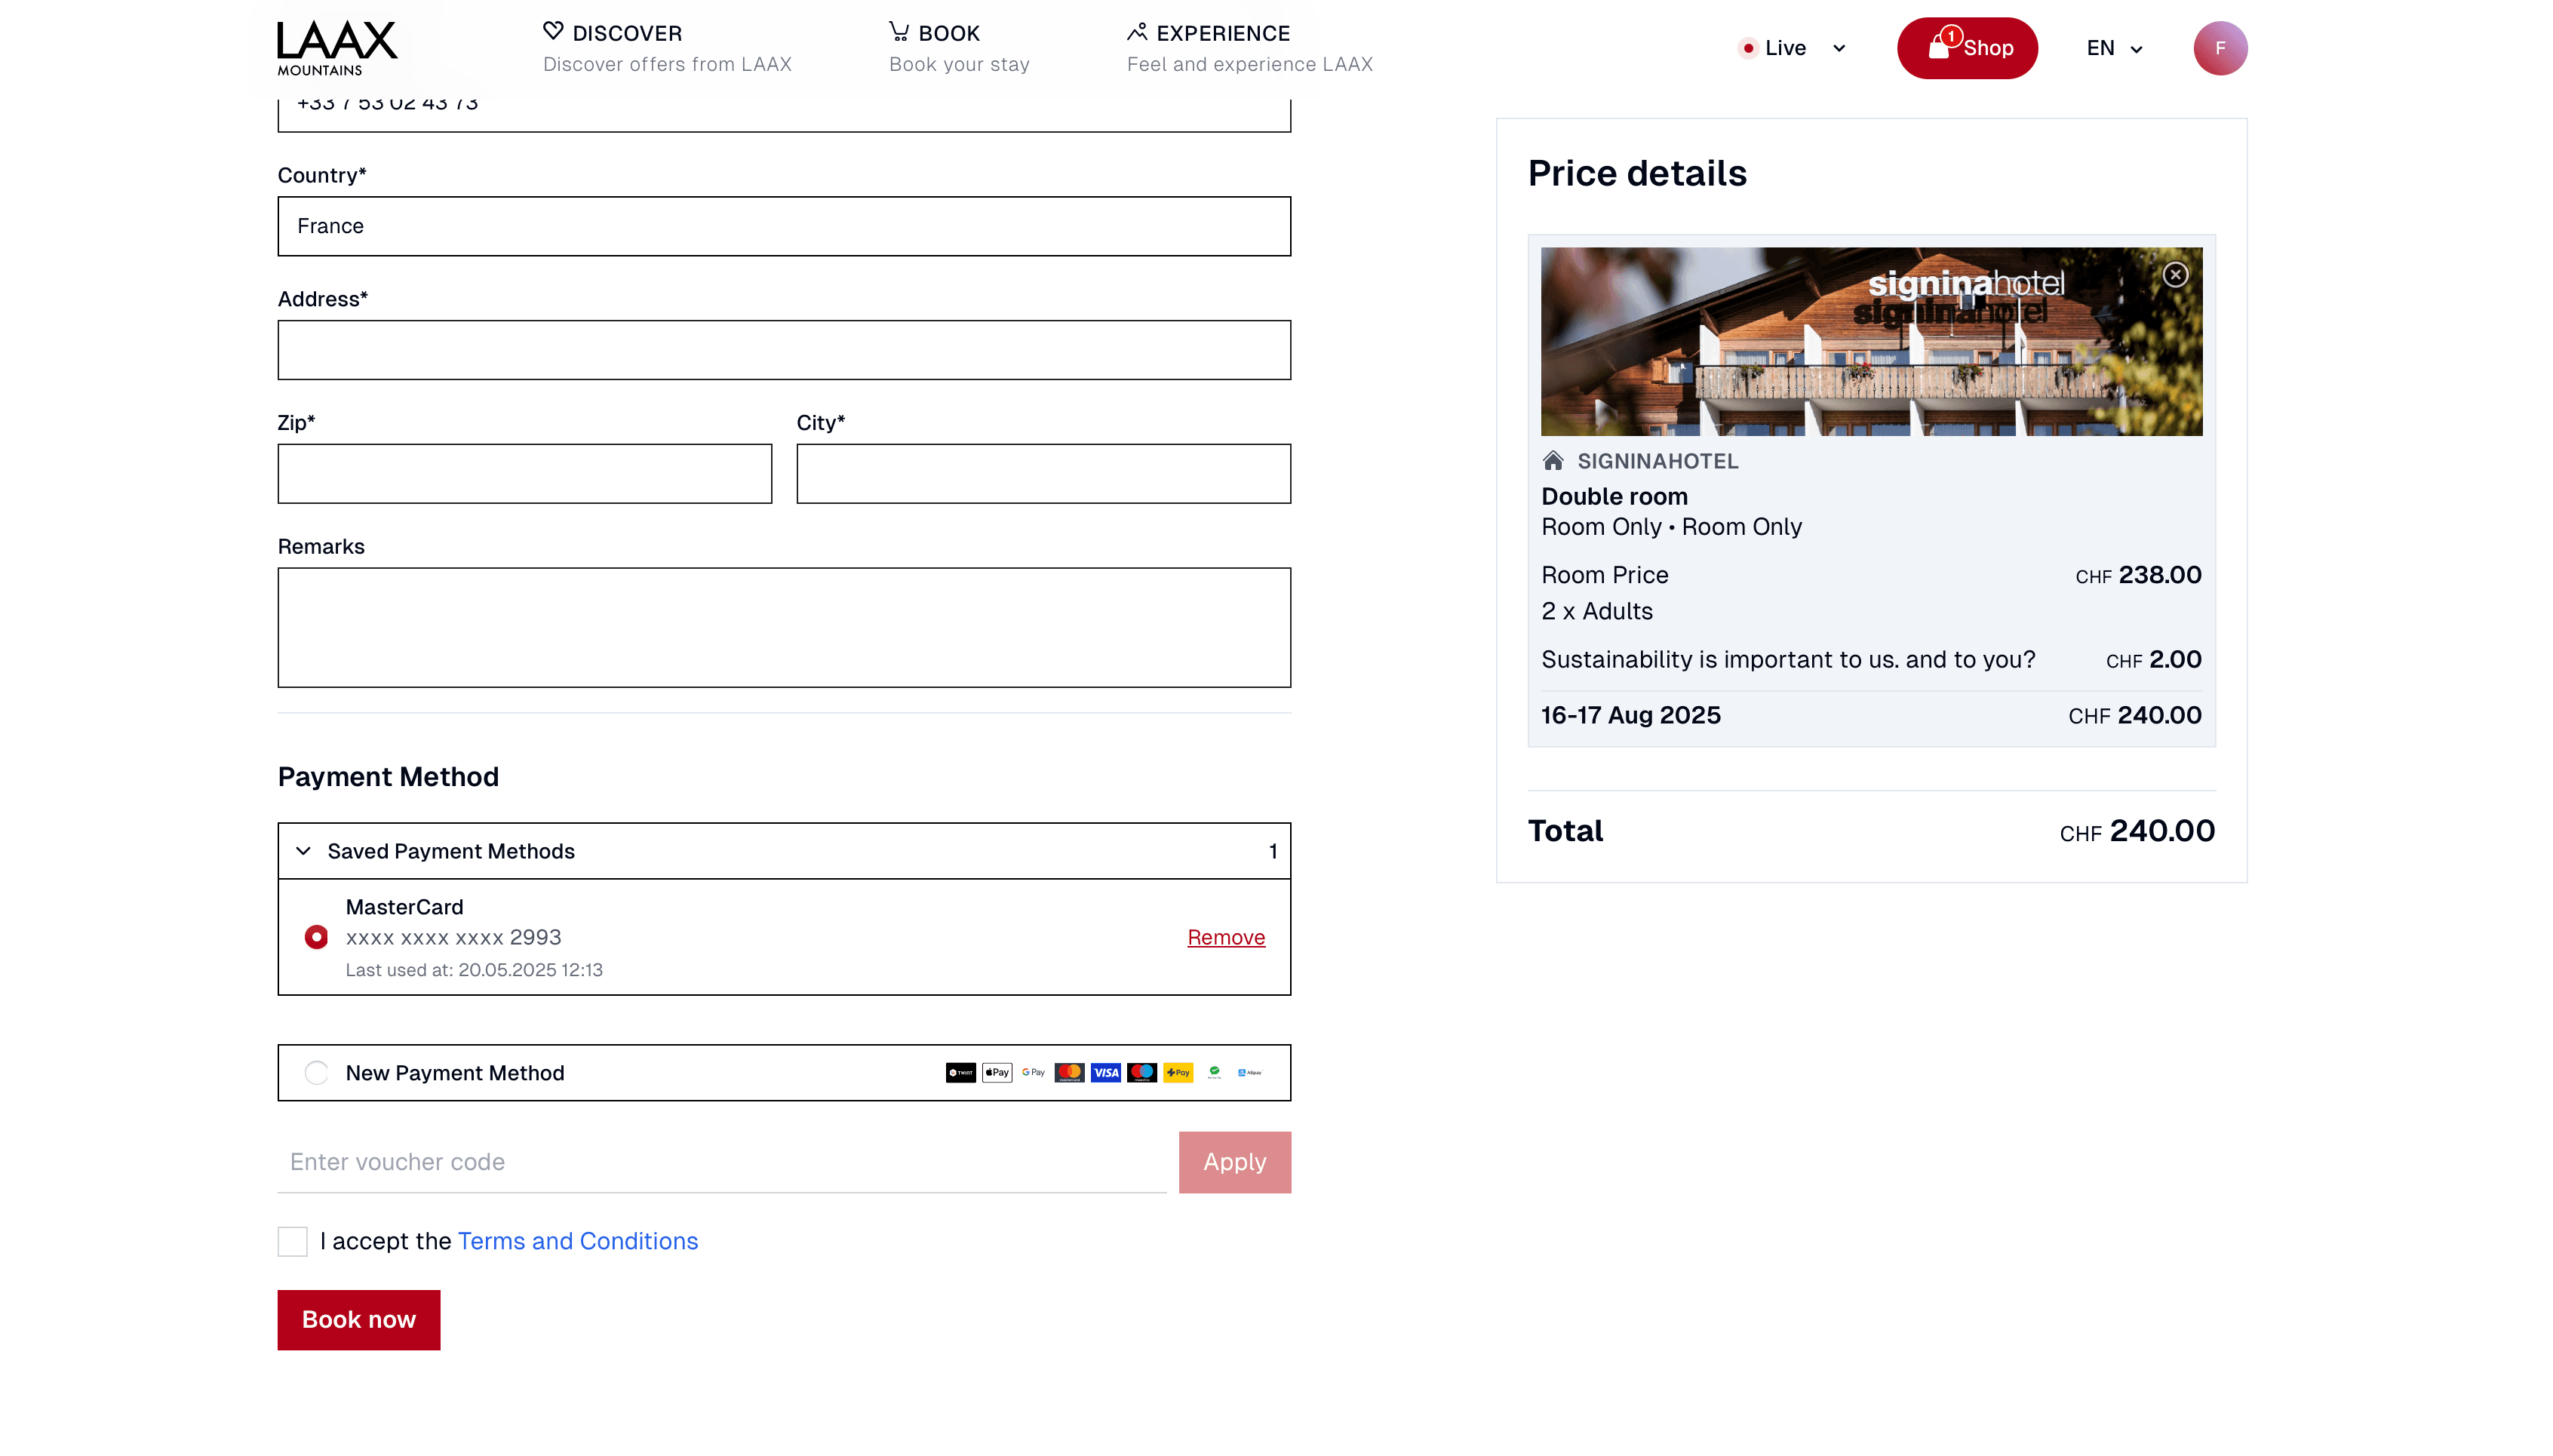The height and width of the screenshot is (1456, 2553).
Task: Remove the saved MasterCard ending 2993
Action: tap(1226, 937)
